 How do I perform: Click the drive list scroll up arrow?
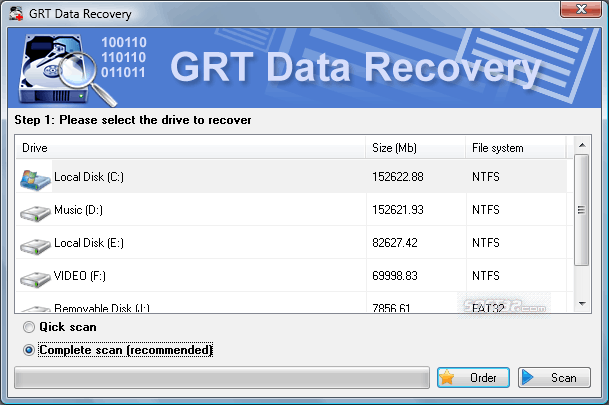(x=582, y=145)
